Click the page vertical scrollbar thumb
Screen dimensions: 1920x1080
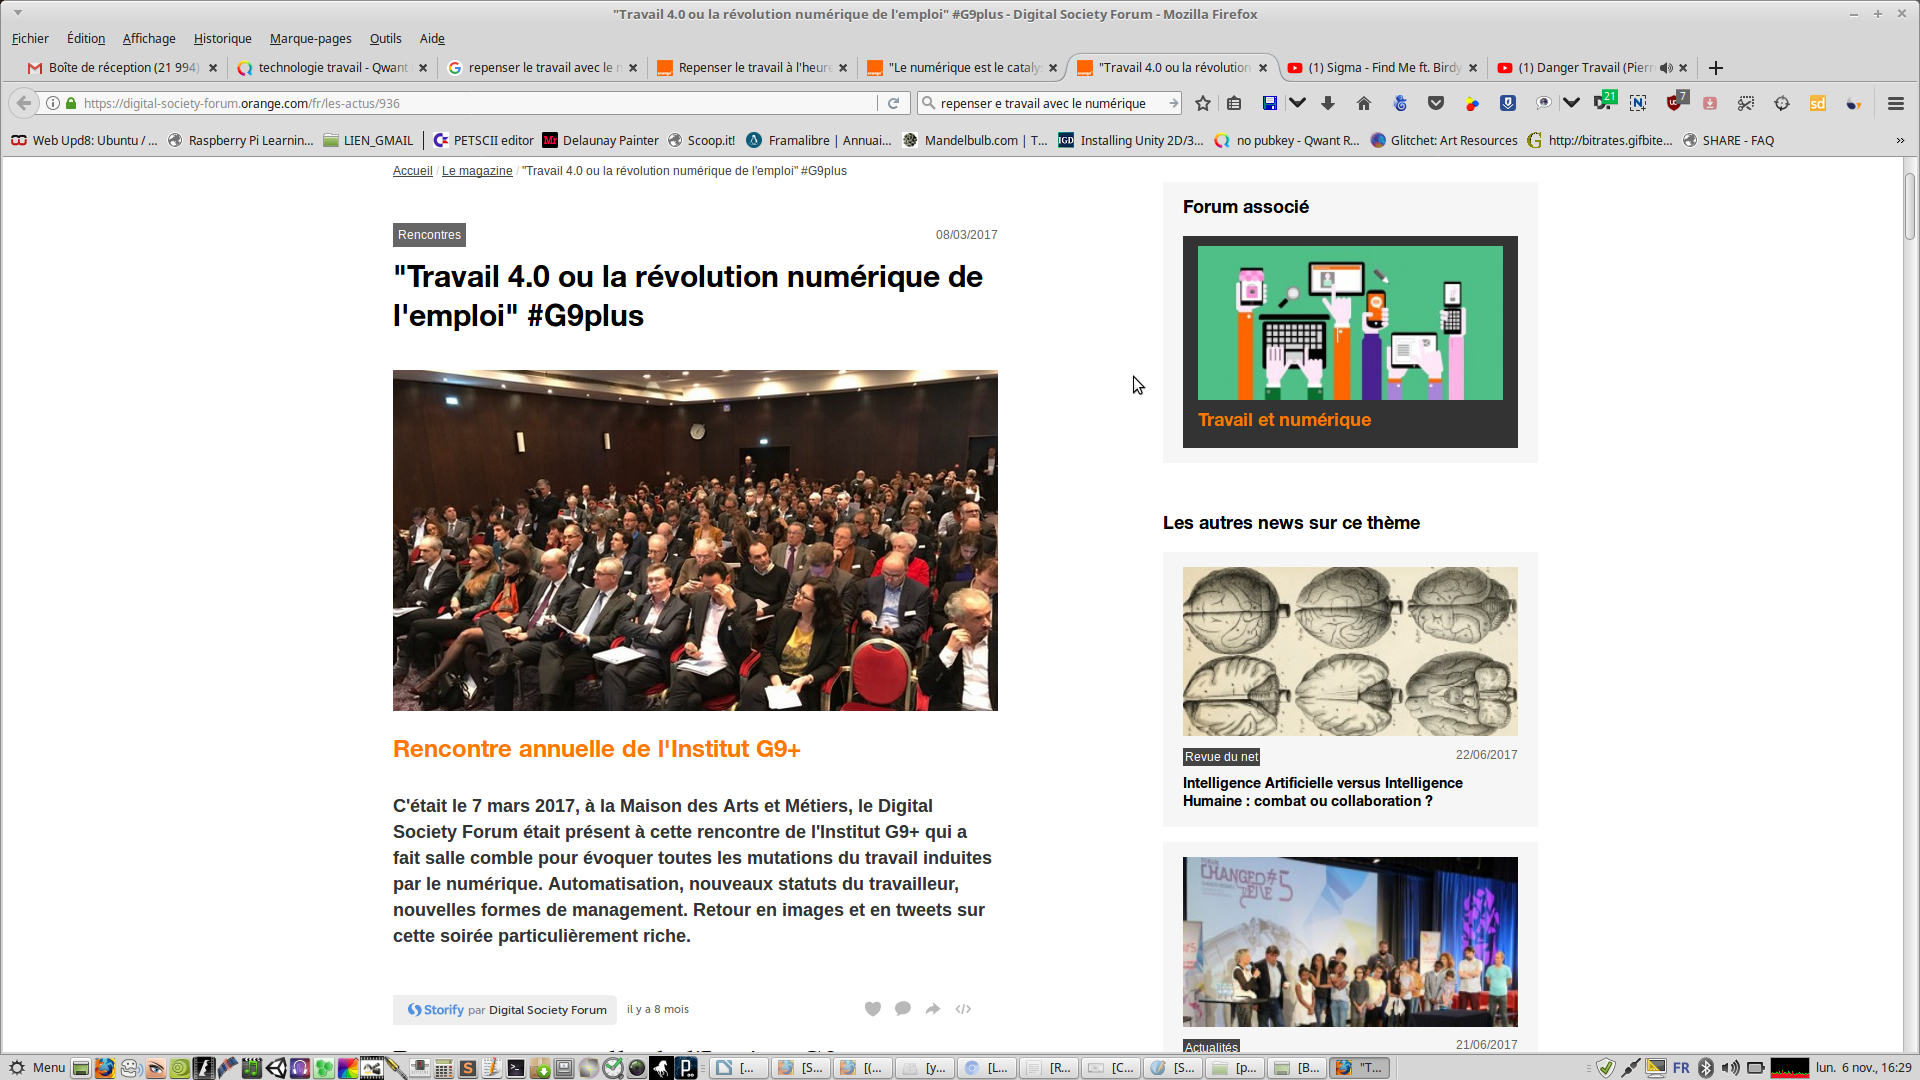point(1909,205)
